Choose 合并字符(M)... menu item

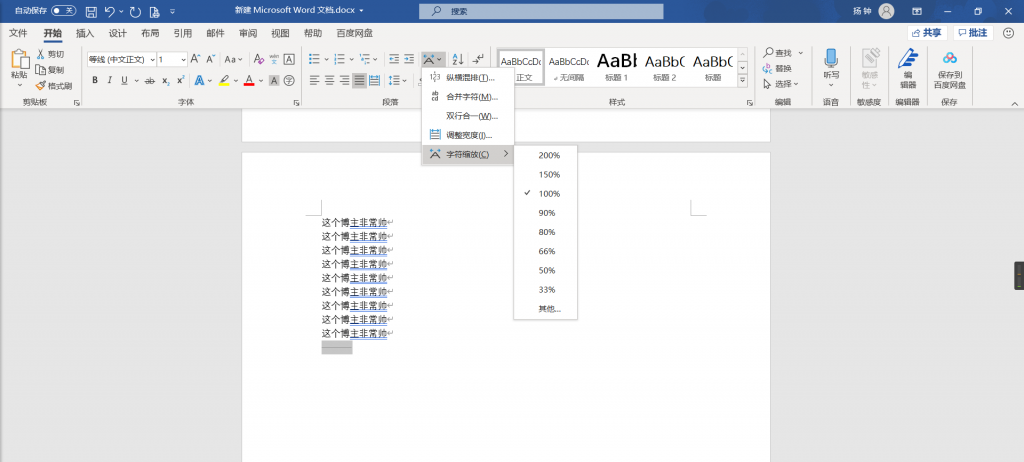coord(468,97)
